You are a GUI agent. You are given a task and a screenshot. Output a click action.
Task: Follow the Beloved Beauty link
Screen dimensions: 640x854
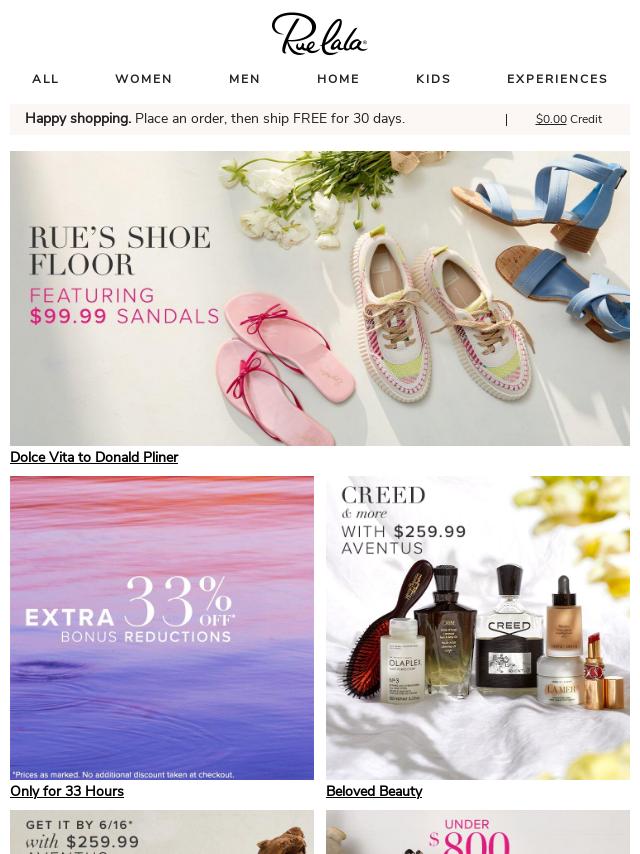[x=374, y=791]
